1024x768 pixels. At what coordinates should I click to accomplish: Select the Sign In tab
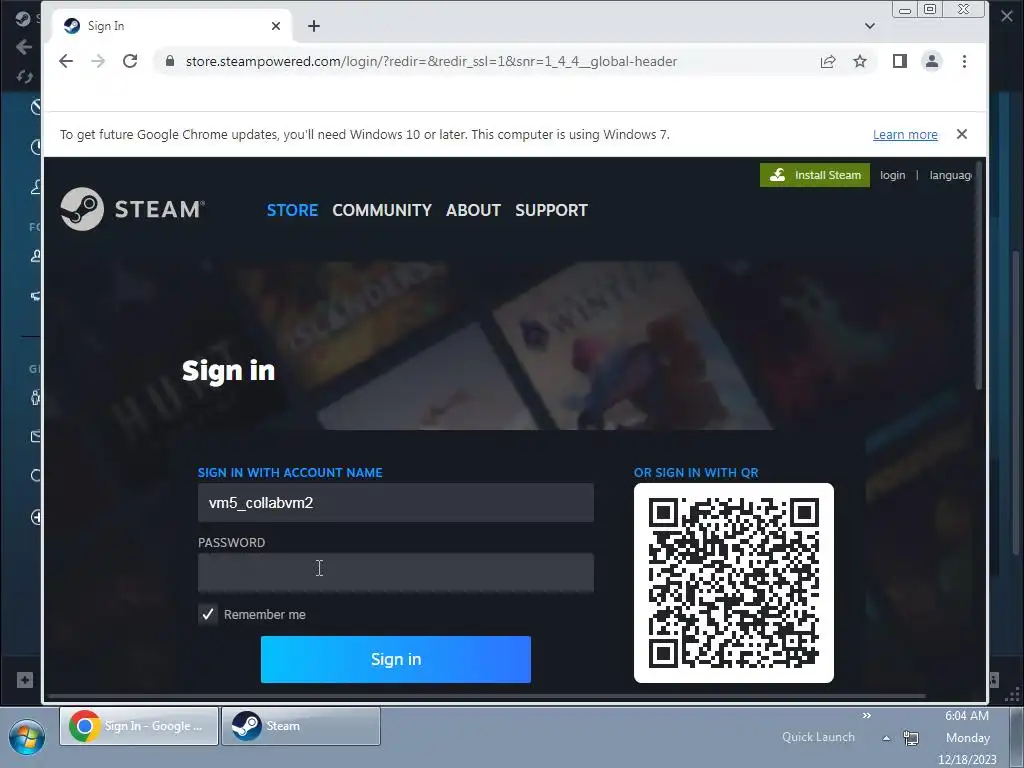pyautogui.click(x=170, y=26)
